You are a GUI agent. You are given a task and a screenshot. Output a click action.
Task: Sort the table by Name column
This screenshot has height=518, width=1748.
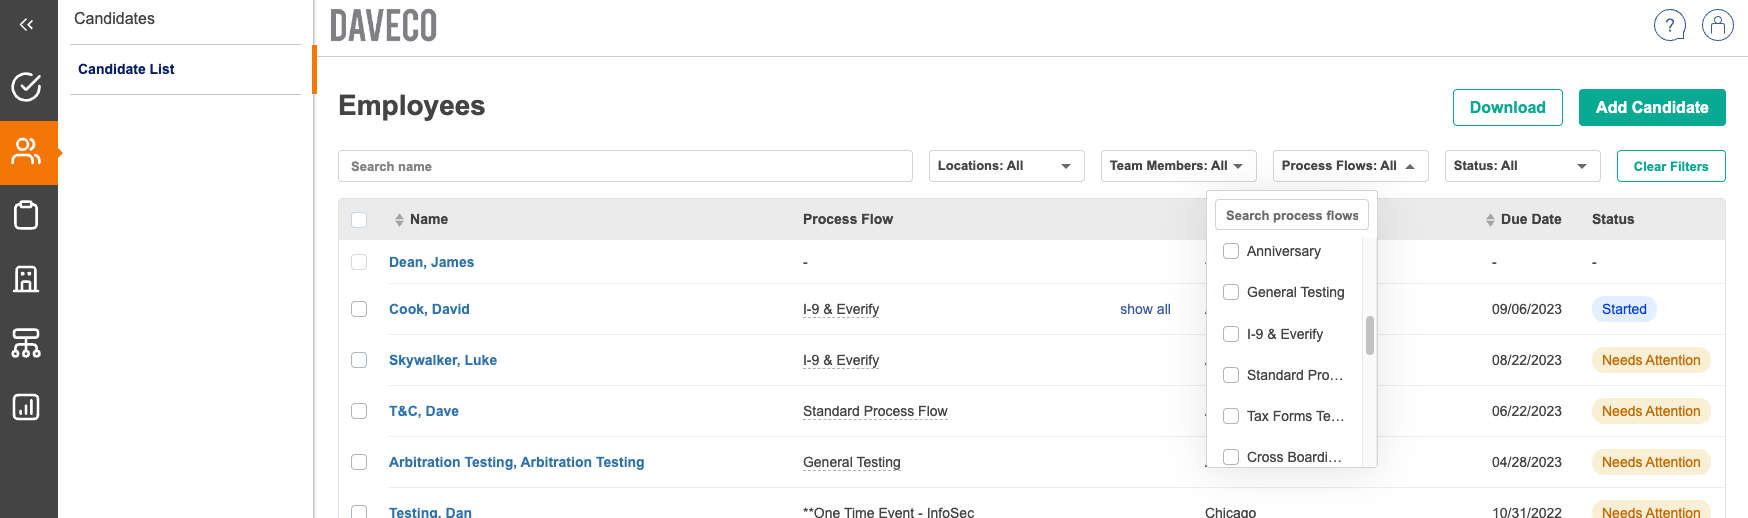tap(428, 219)
